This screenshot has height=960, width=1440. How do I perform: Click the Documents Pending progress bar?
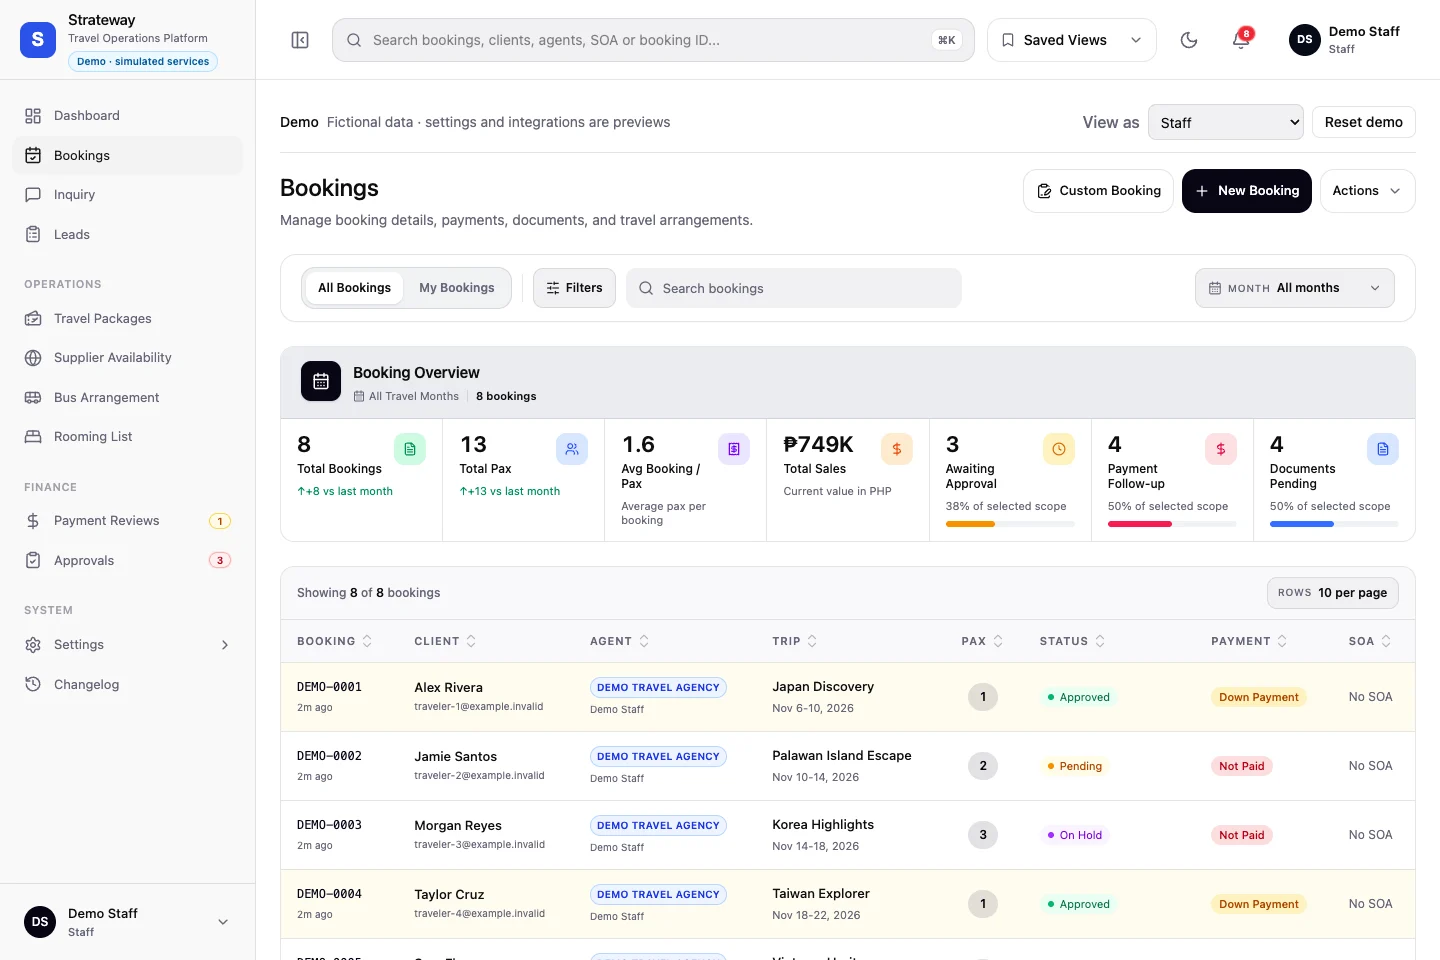tap(1334, 524)
